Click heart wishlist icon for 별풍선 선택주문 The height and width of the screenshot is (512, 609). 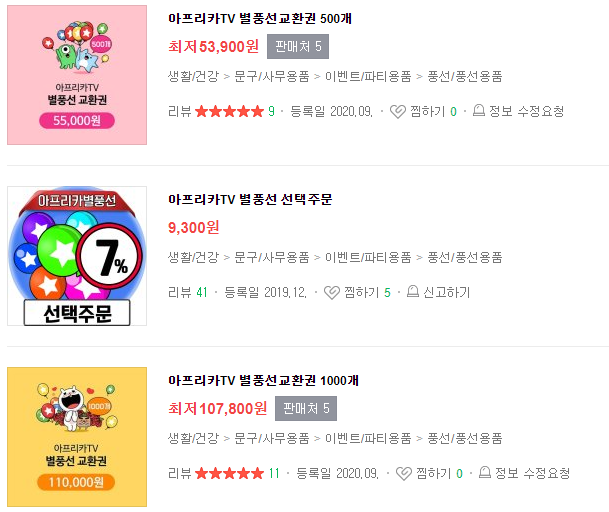tap(332, 293)
